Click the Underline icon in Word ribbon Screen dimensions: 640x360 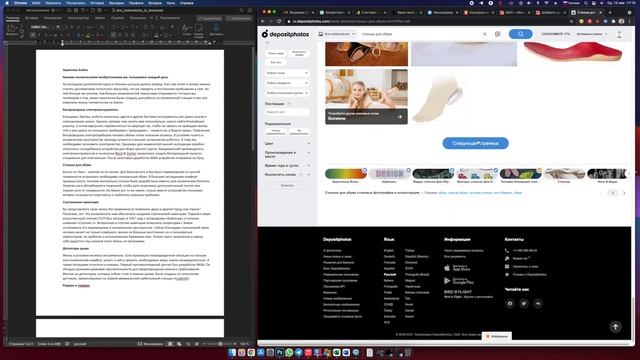(46, 36)
